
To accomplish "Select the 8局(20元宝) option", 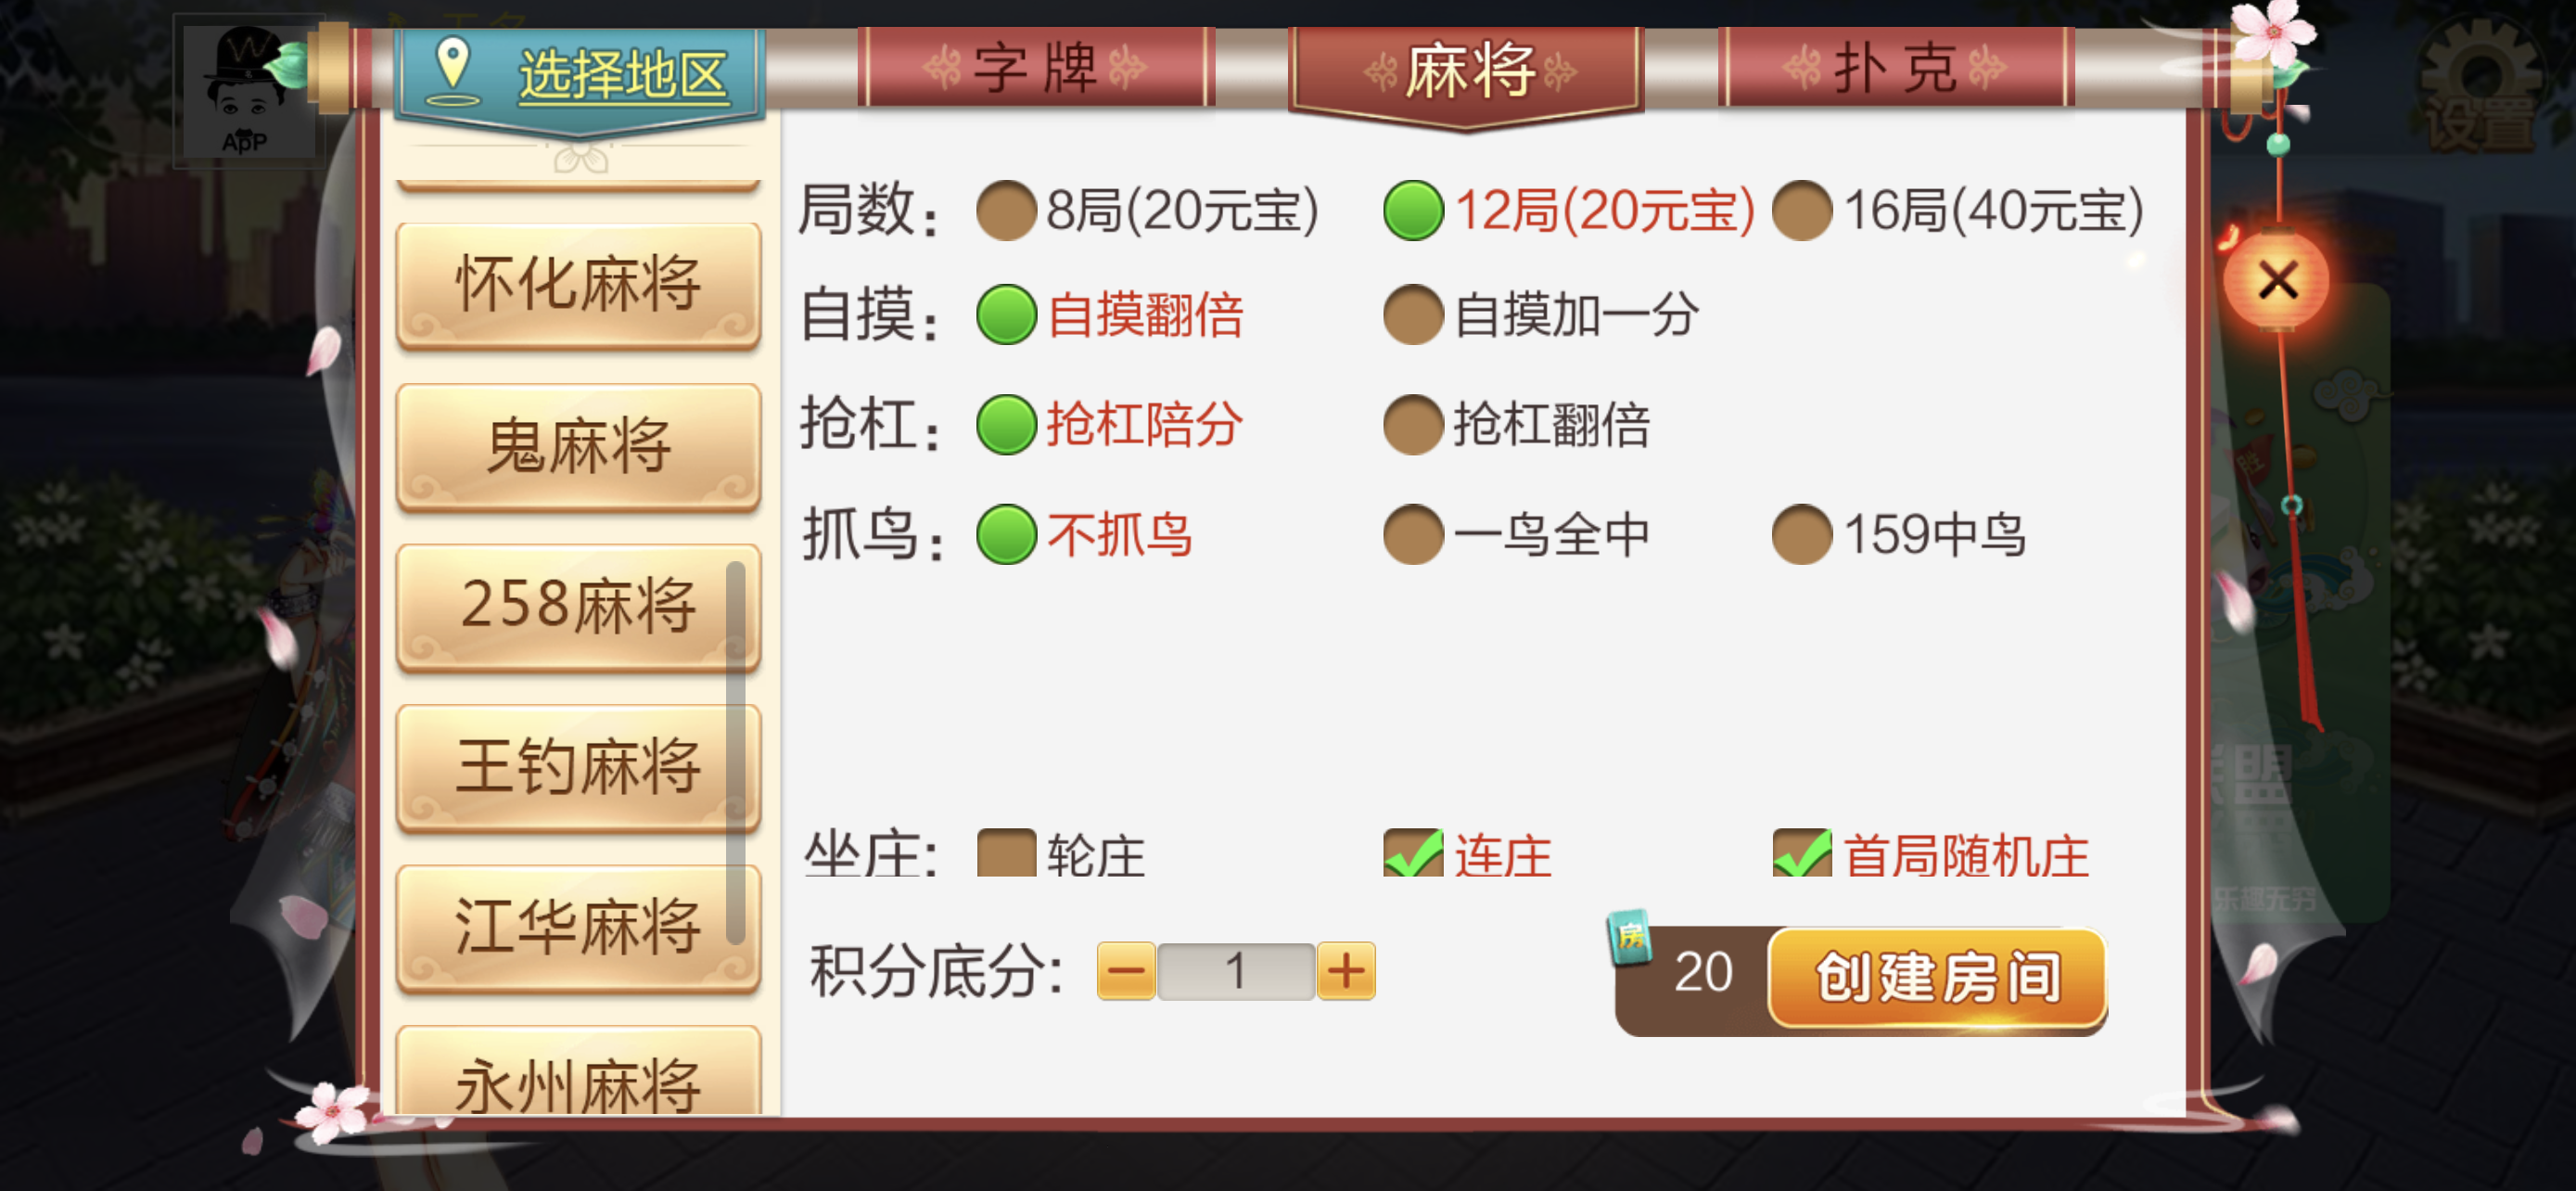I will tap(1147, 211).
